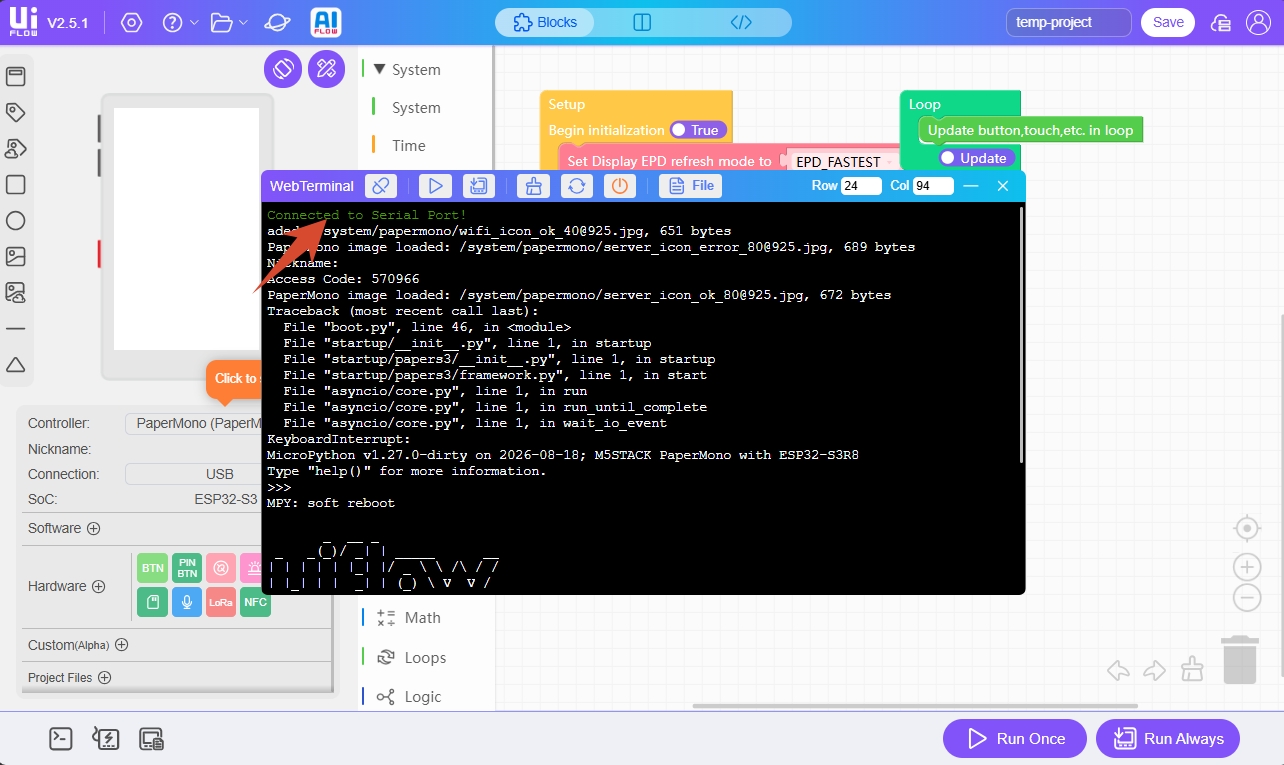
Task: Add a title bar widget
Action: pyautogui.click(x=15, y=77)
